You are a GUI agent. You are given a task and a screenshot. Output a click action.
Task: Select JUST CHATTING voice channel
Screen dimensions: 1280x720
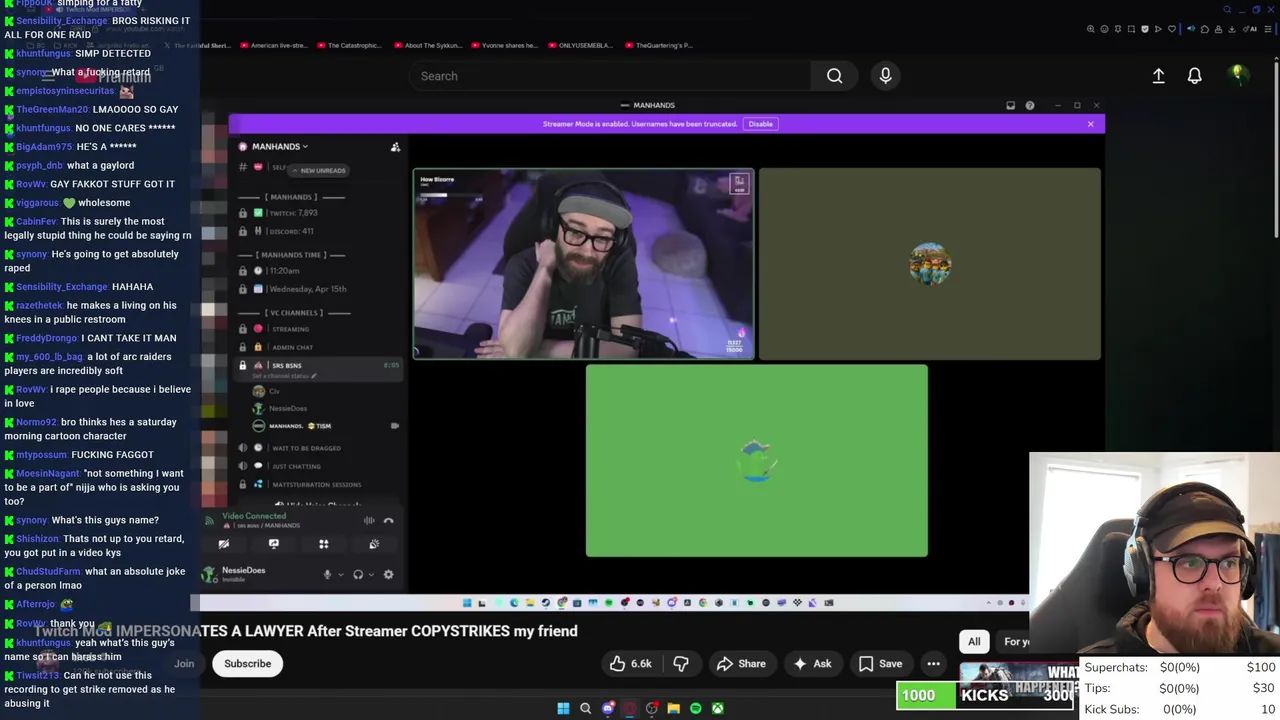(x=296, y=466)
